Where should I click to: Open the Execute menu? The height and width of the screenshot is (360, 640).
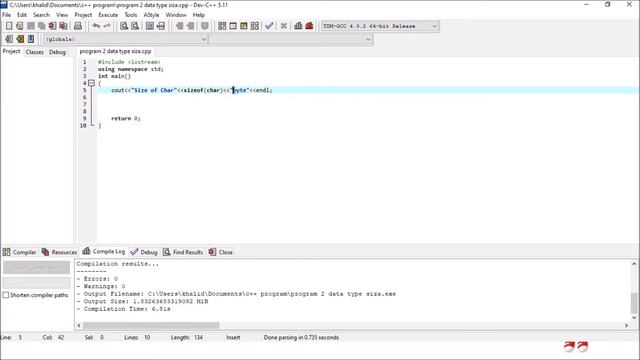click(x=108, y=15)
